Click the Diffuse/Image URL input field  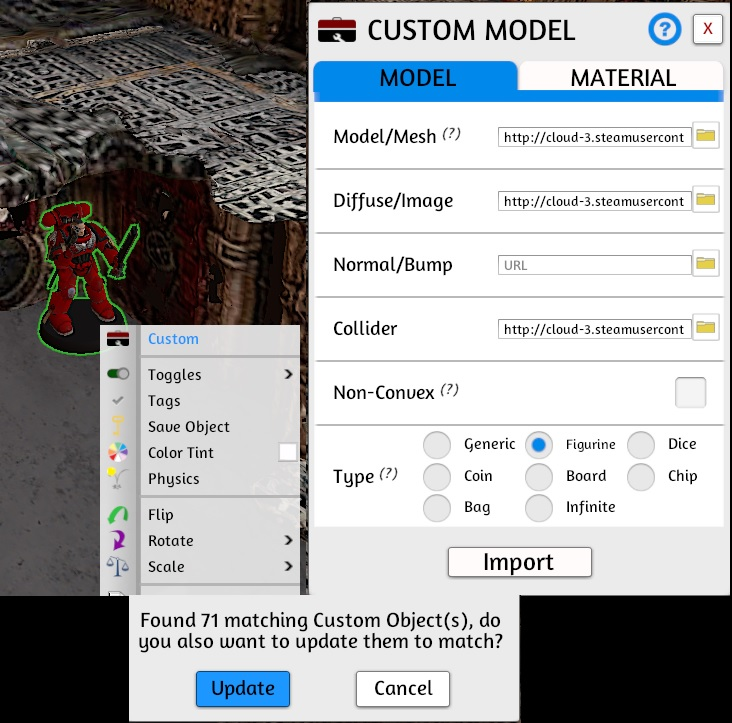click(x=594, y=201)
